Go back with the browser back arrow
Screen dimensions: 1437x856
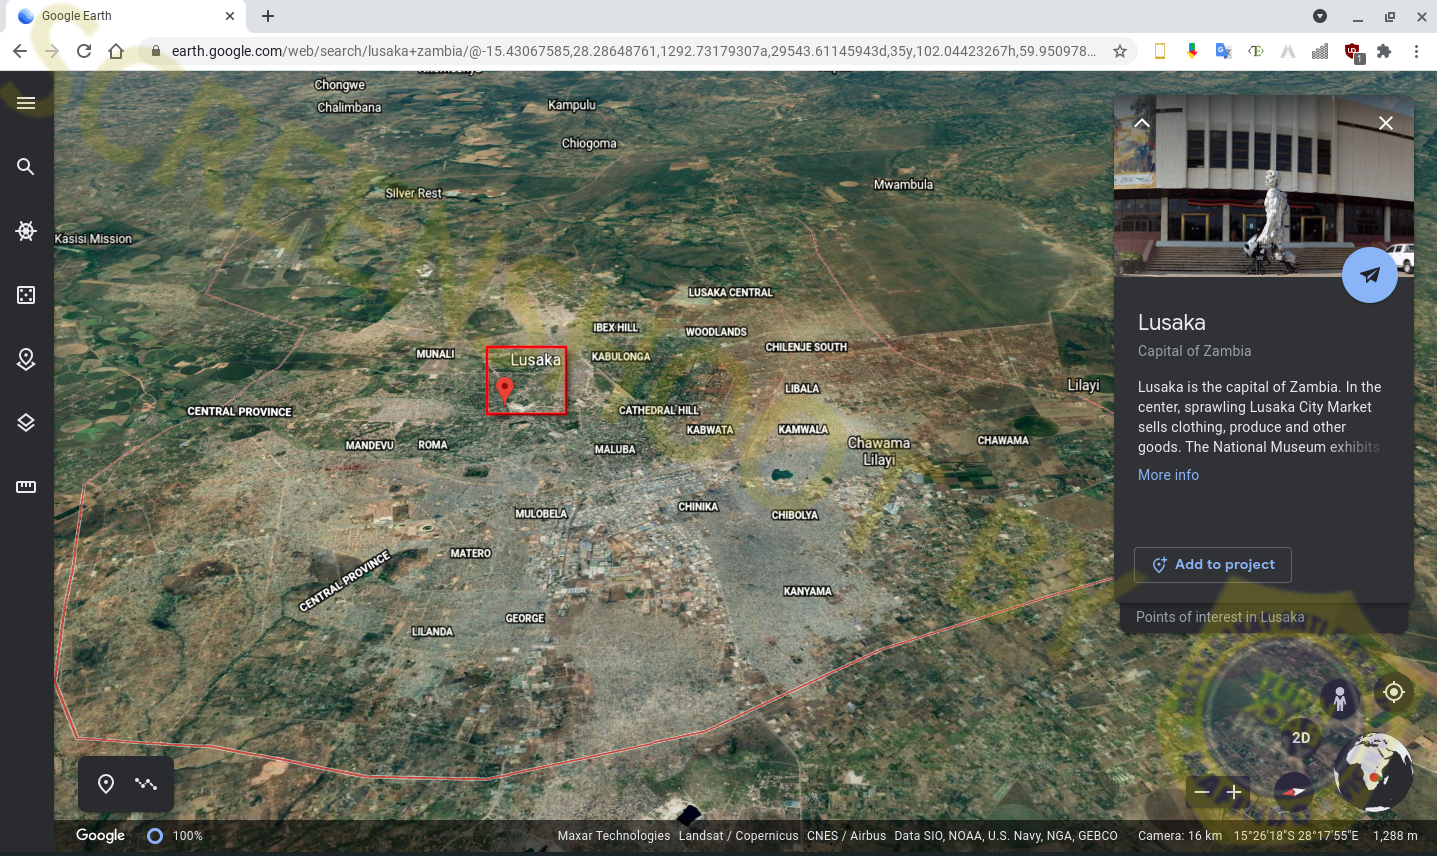(x=20, y=51)
